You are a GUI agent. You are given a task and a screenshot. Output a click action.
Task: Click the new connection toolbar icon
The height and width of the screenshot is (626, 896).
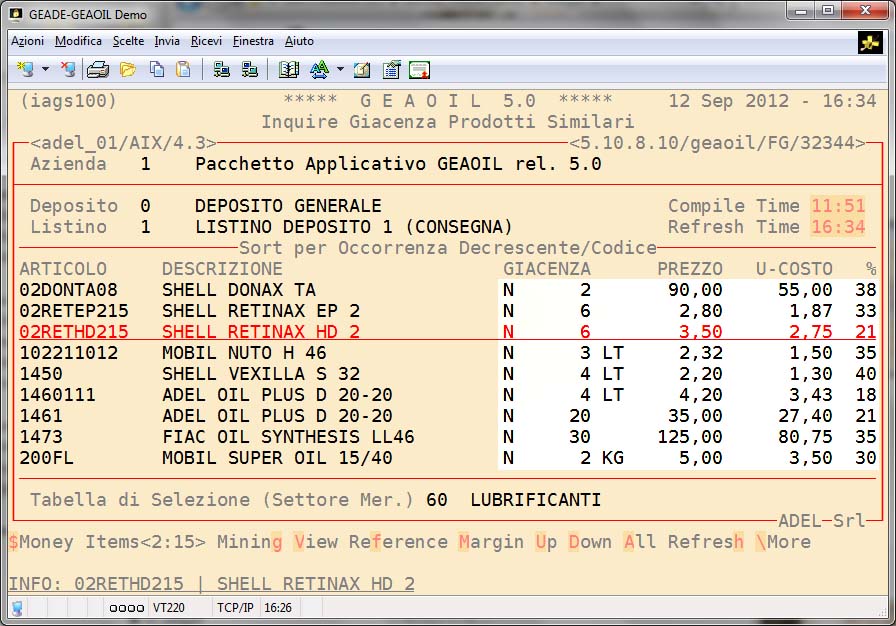pyautogui.click(x=25, y=69)
